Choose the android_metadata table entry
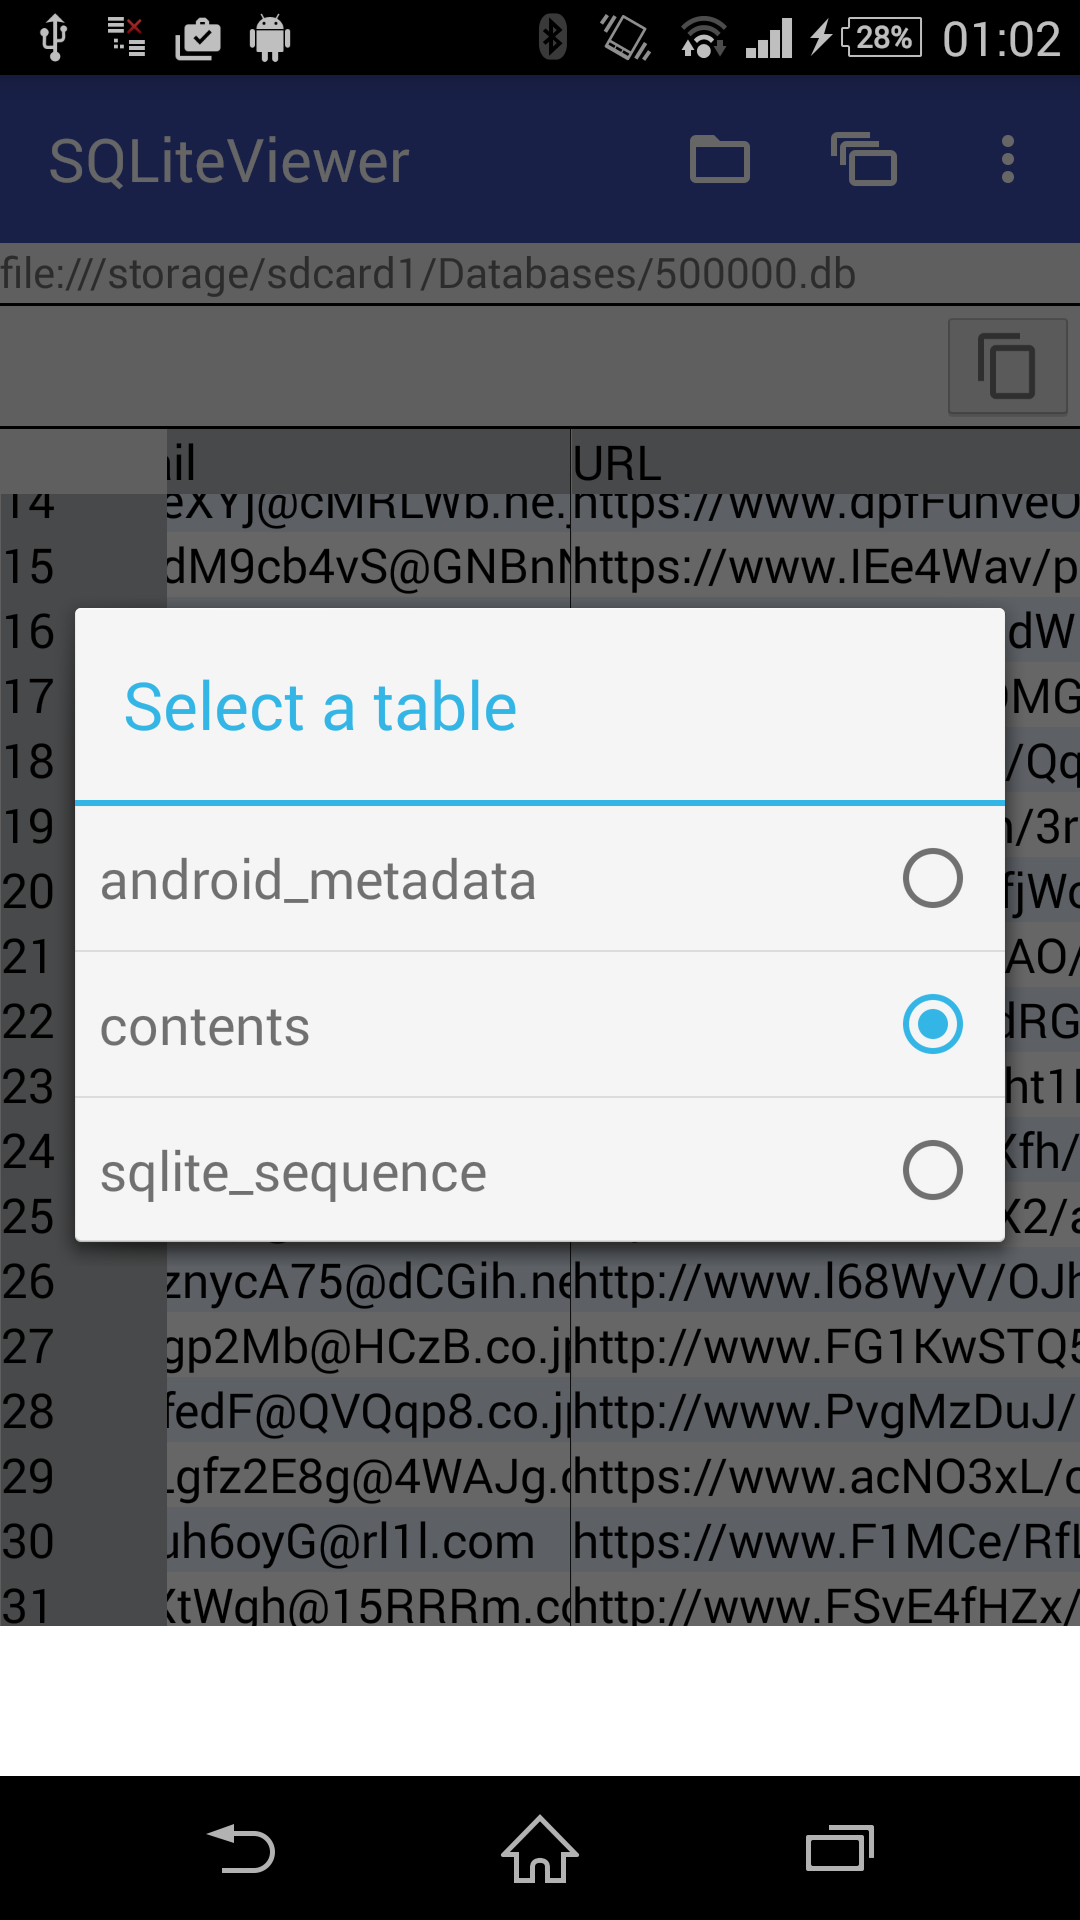The image size is (1080, 1920). click(x=318, y=880)
